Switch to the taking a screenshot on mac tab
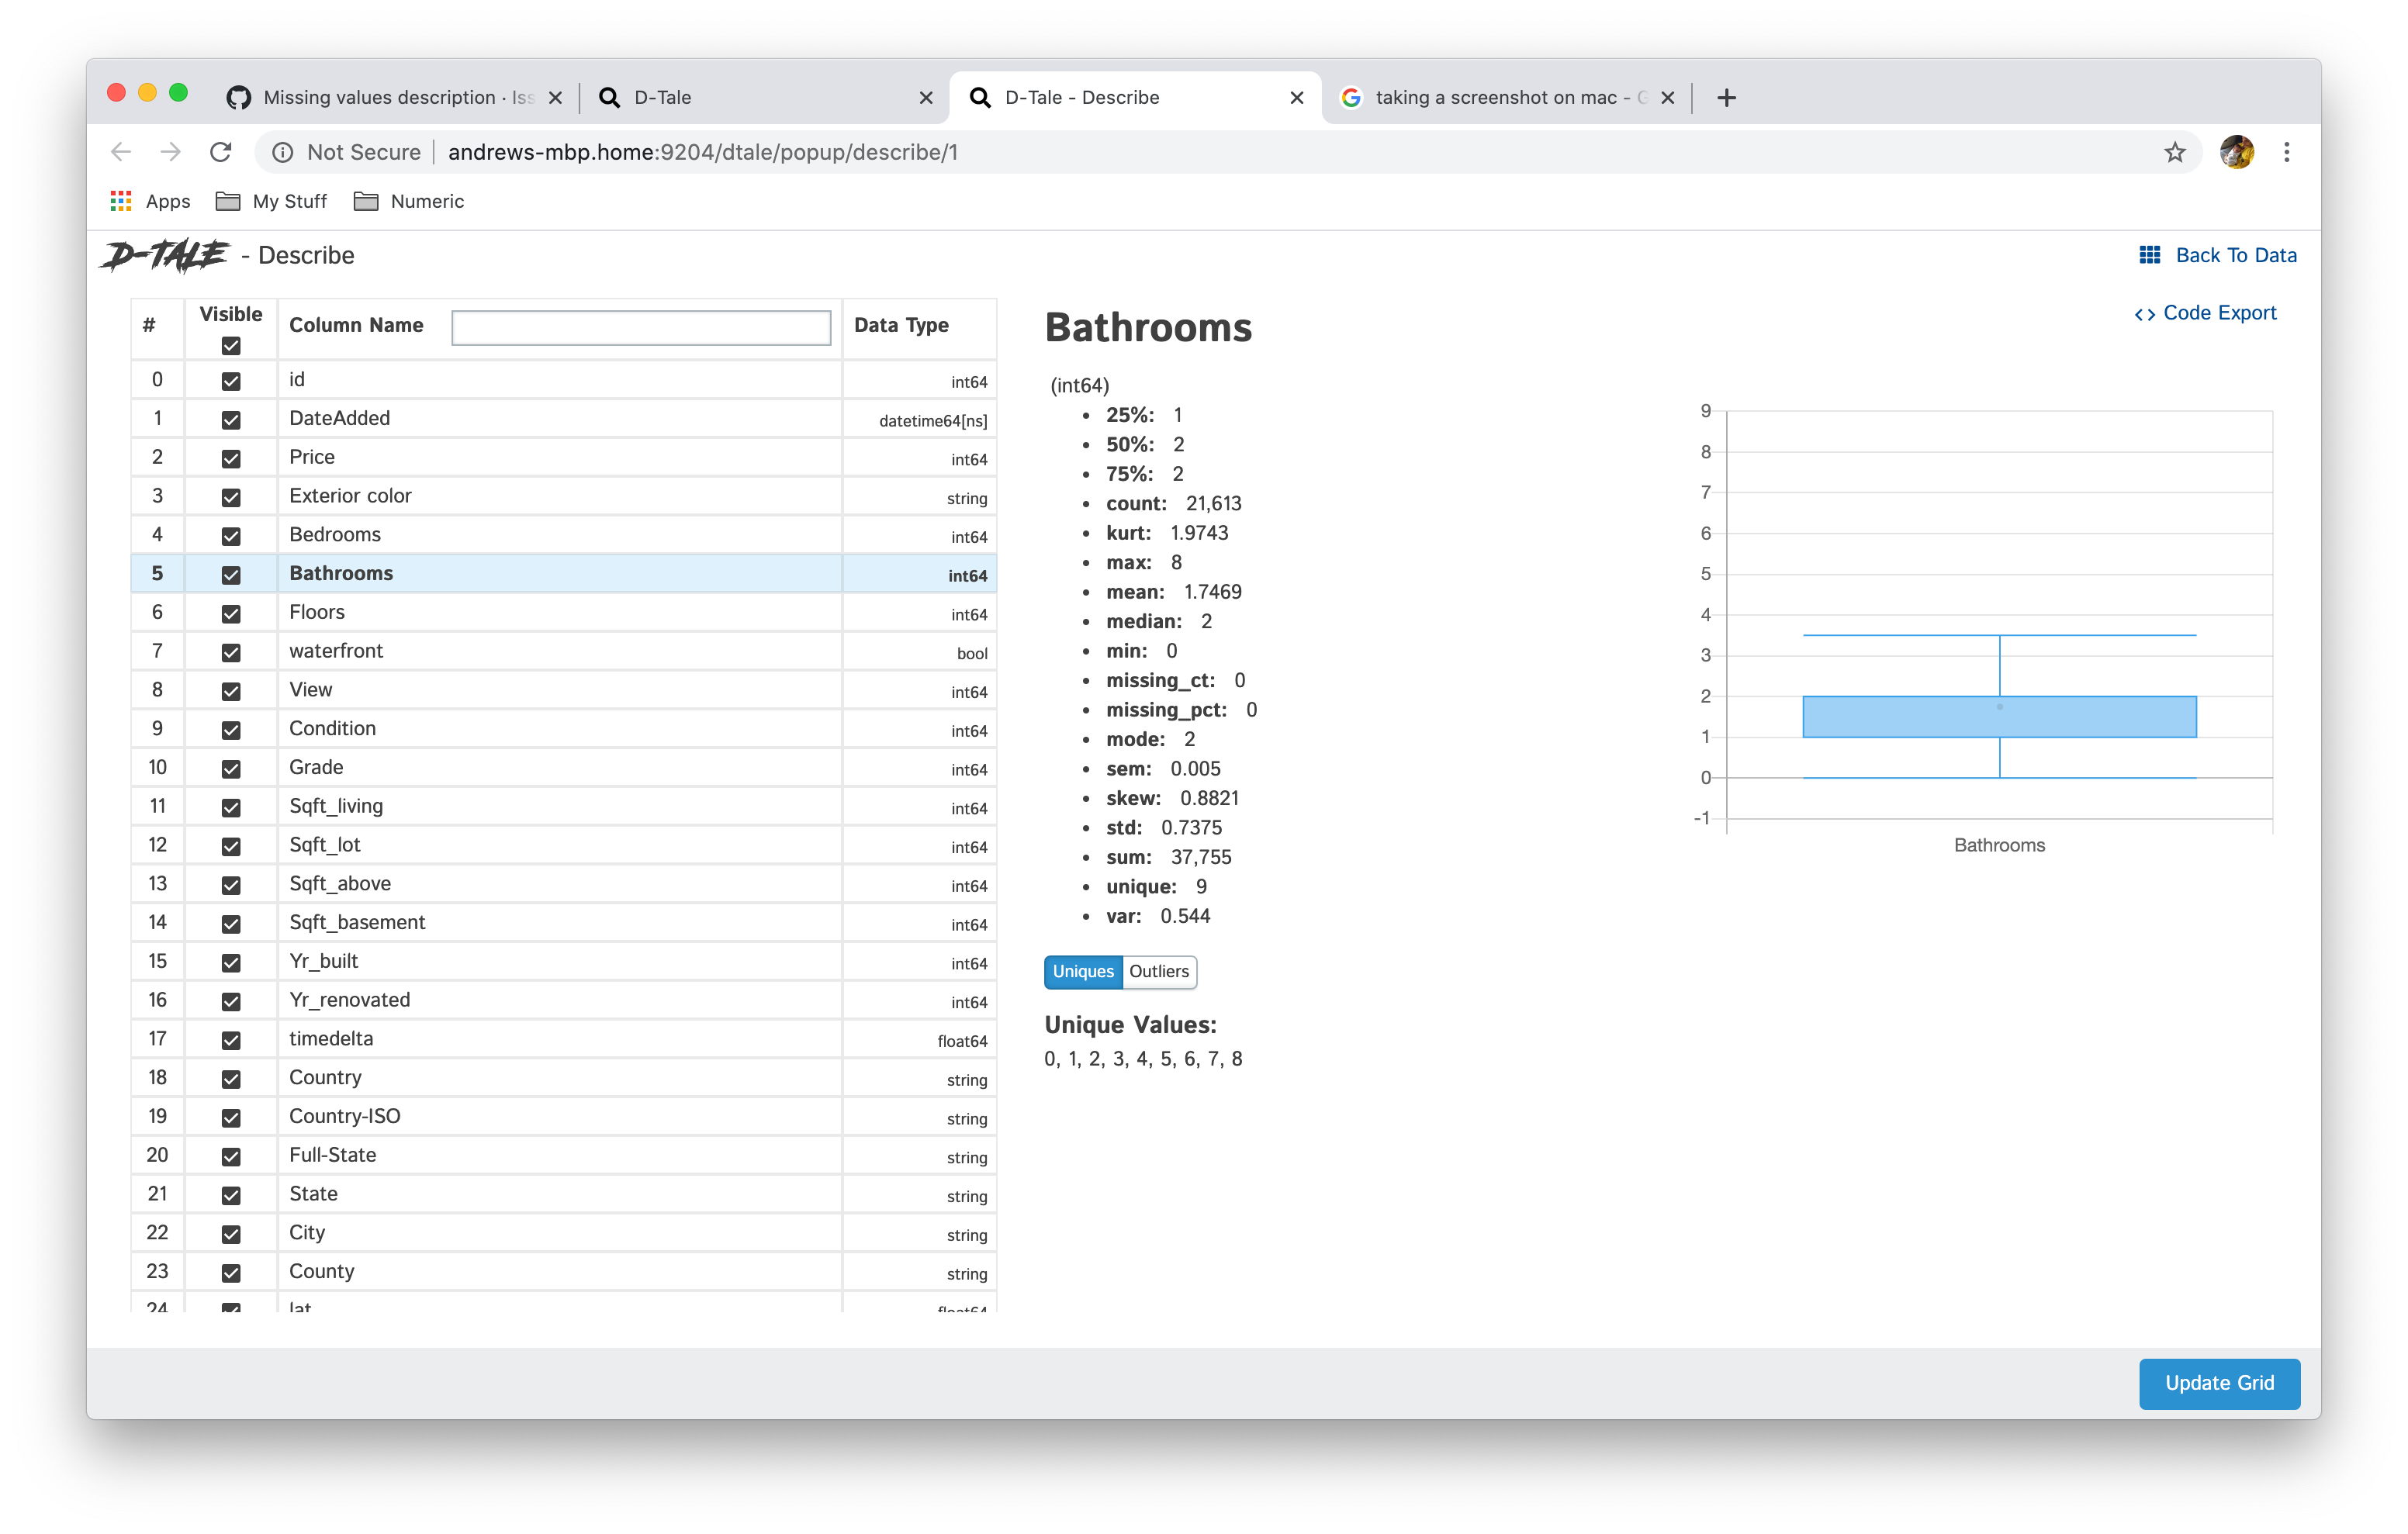Viewport: 2408px width, 1534px height. (1505, 97)
